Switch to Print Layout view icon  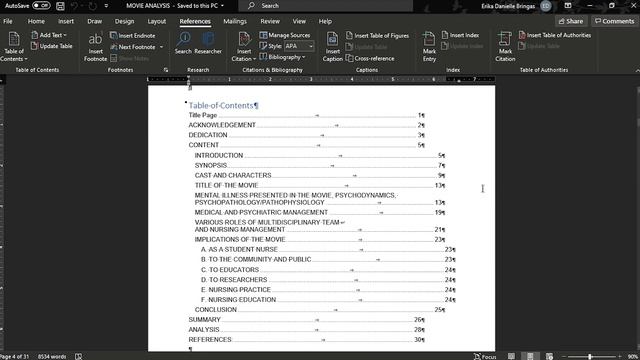[530, 356]
